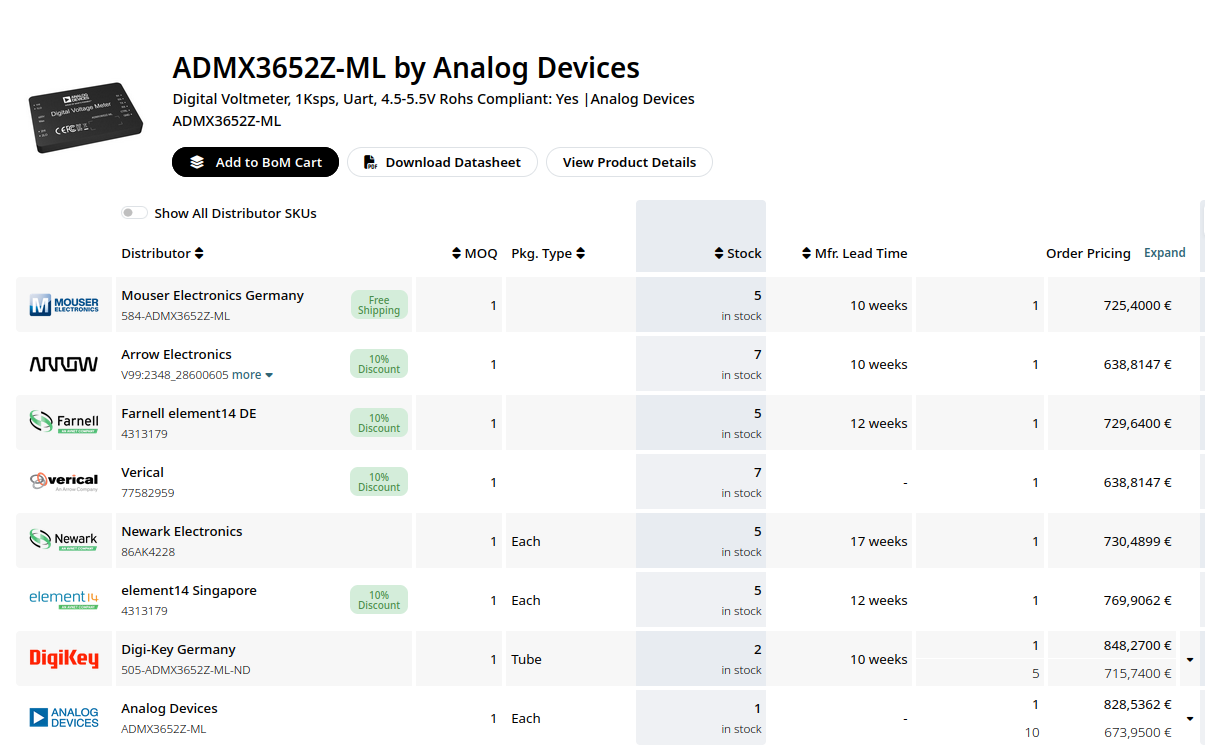Click Analog Devices quantity 10 price 673,9500 €
The height and width of the screenshot is (752, 1205).
[1137, 732]
